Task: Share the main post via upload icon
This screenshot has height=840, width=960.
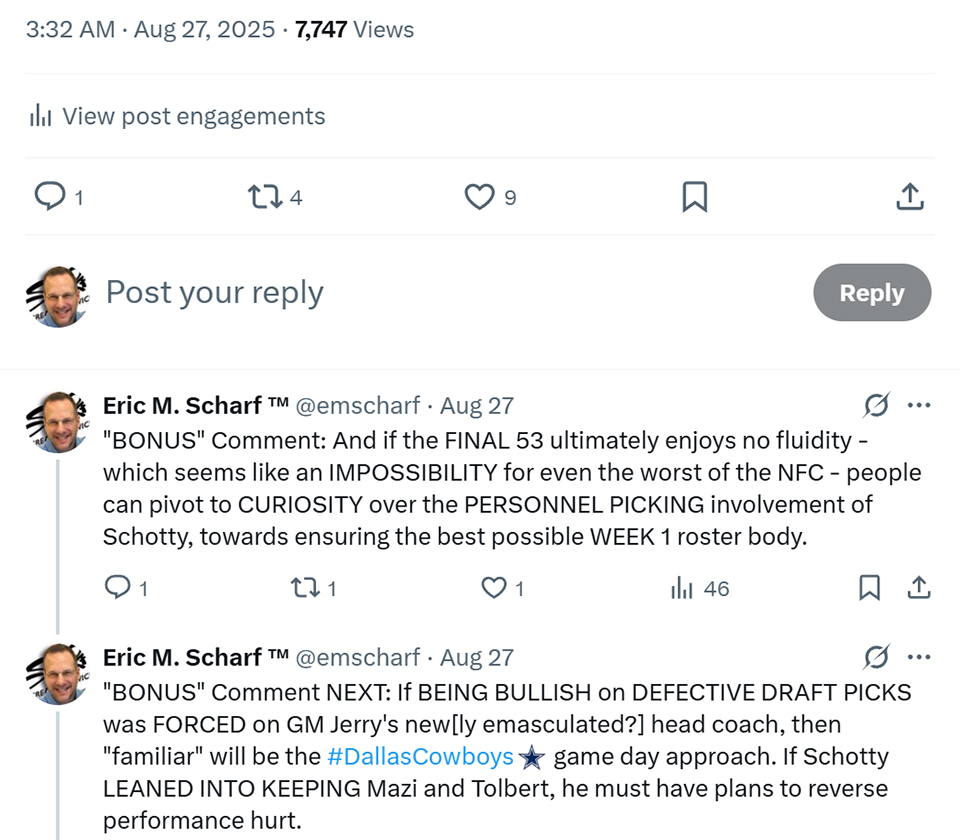Action: tap(909, 196)
